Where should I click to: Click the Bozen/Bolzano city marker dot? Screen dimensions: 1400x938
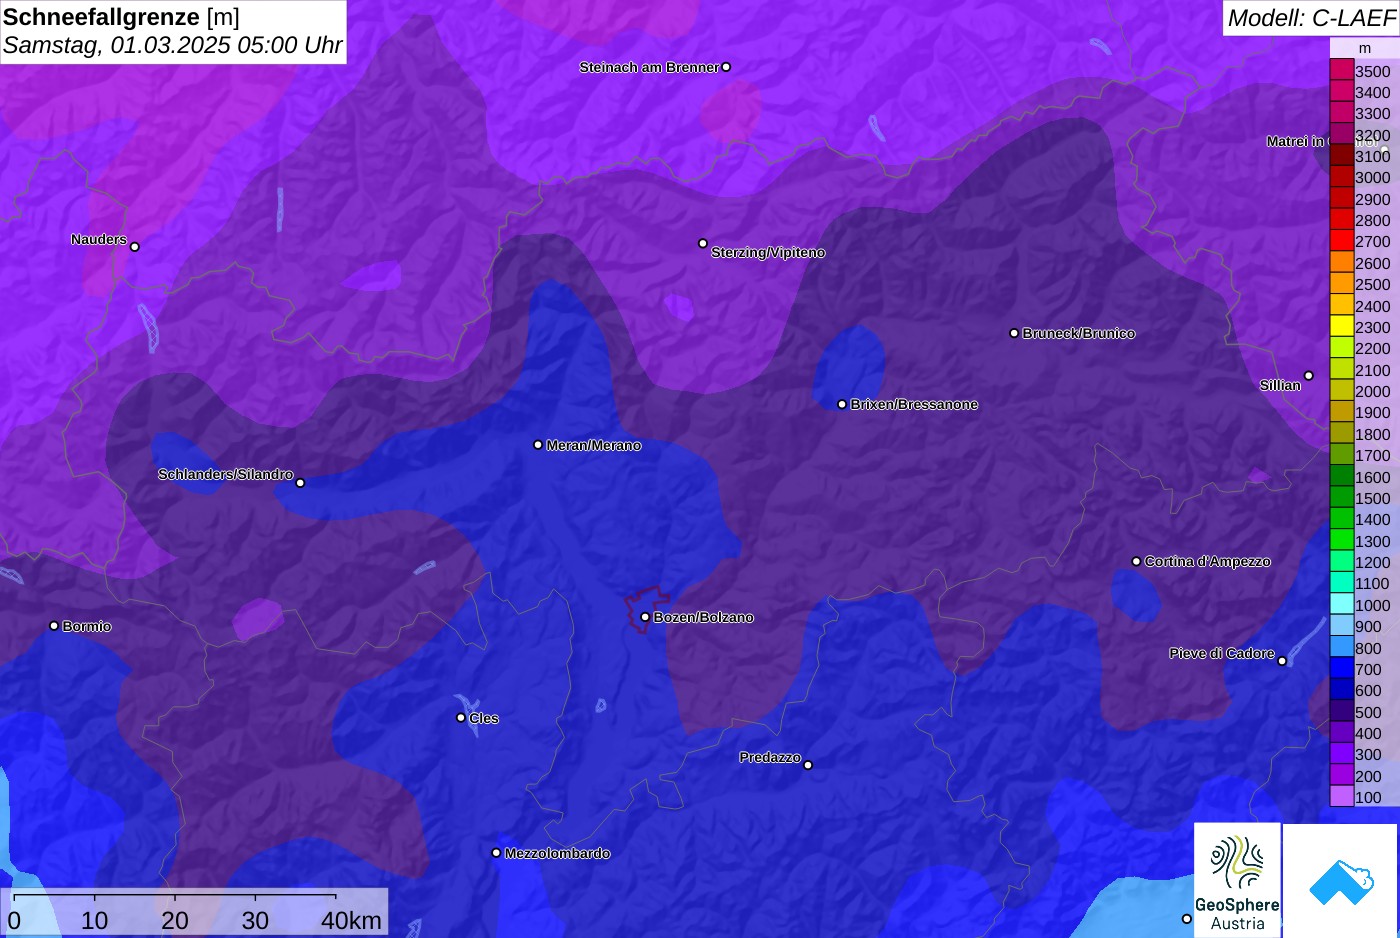pos(645,617)
